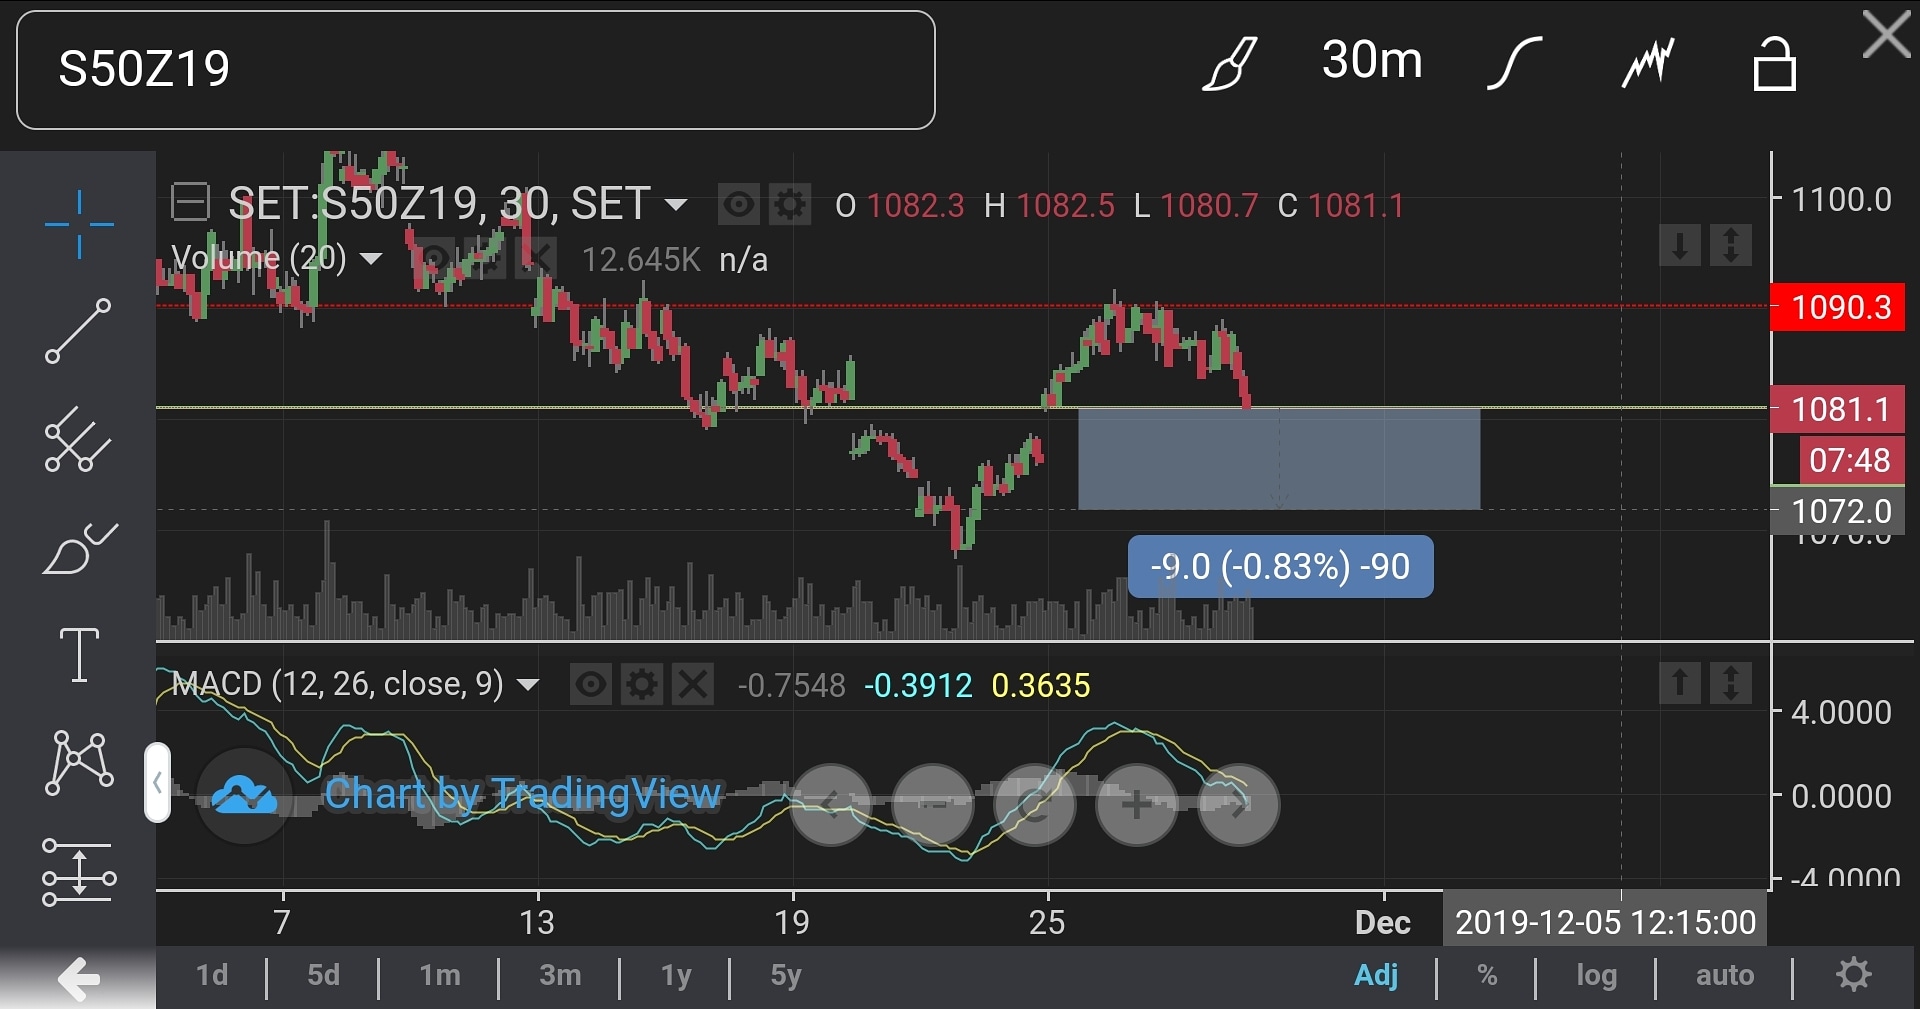Change the 30m chart interval
Image resolution: width=1920 pixels, height=1009 pixels.
tap(1371, 60)
